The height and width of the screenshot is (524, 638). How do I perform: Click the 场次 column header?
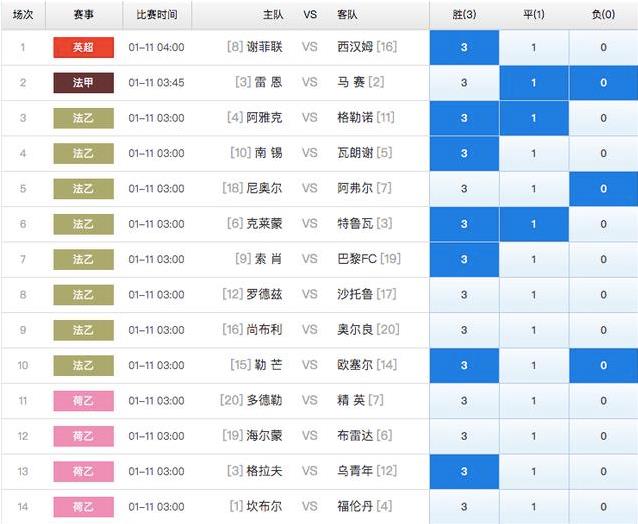tap(23, 15)
